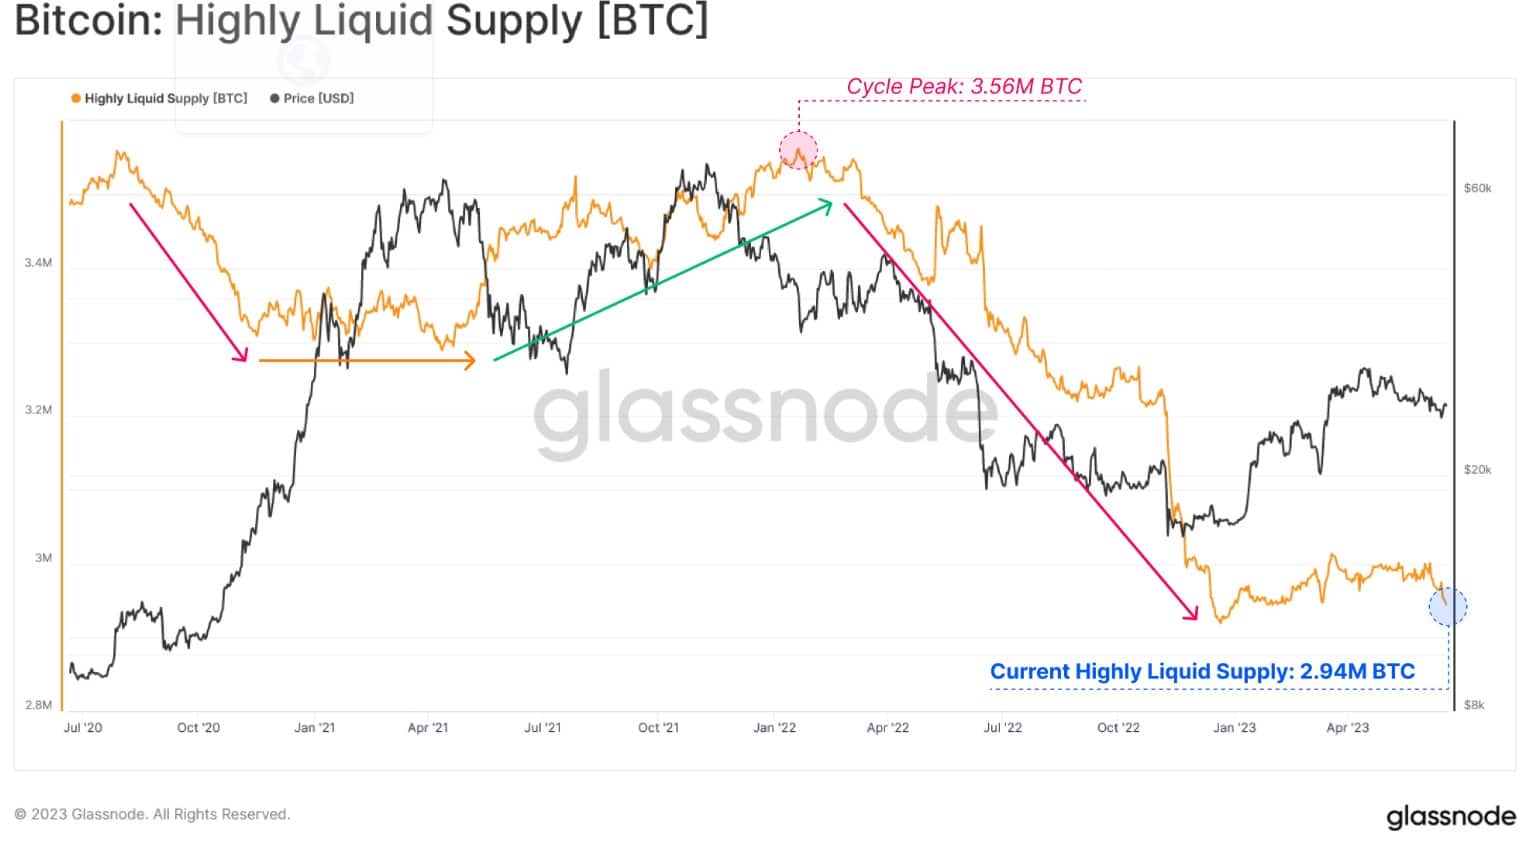Click the Jan '22 x-axis label
Image resolution: width=1528 pixels, height=843 pixels.
774,728
